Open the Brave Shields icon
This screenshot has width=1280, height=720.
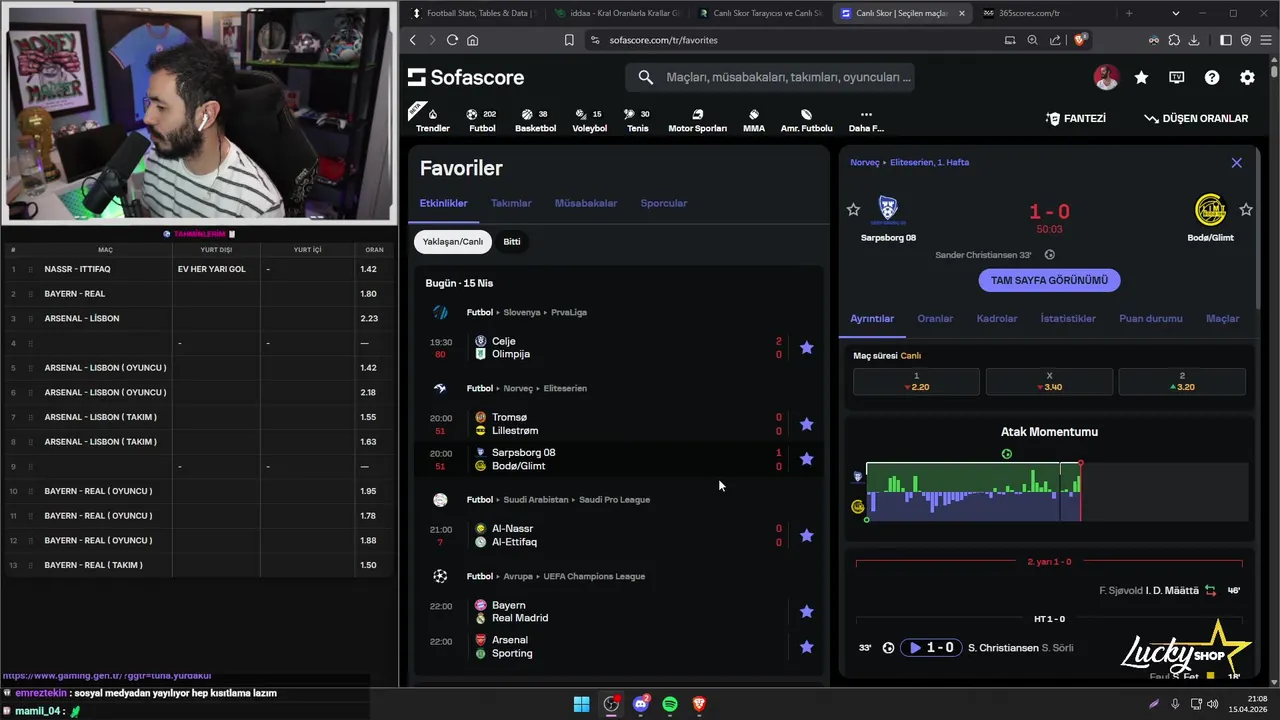click(1080, 40)
